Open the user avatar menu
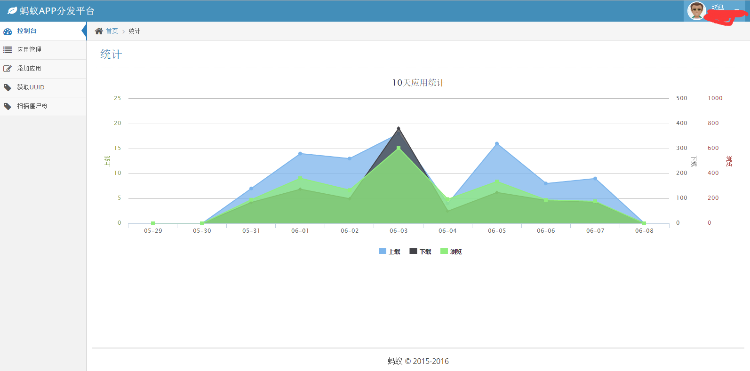 (696, 11)
